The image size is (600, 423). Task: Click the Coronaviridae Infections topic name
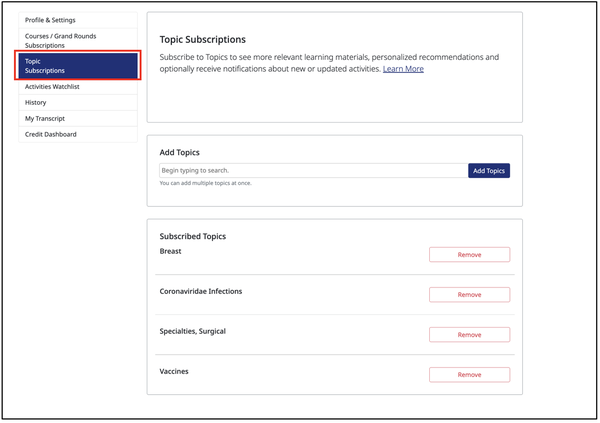tap(201, 291)
